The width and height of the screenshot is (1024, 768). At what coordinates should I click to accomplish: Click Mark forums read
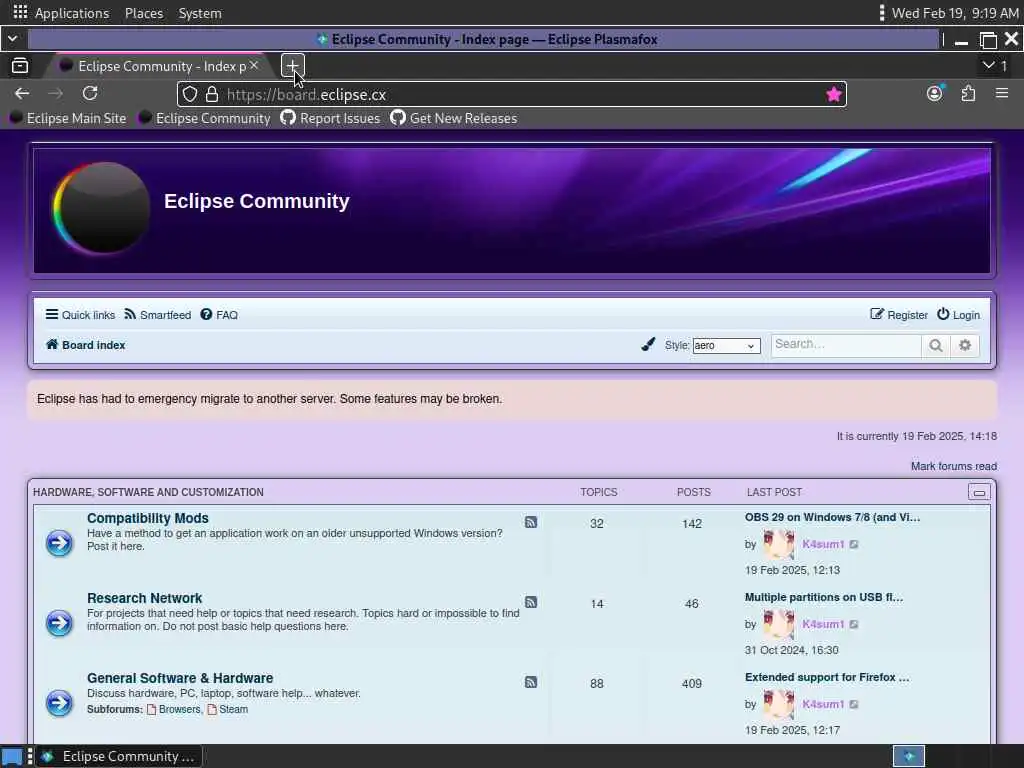tap(953, 466)
